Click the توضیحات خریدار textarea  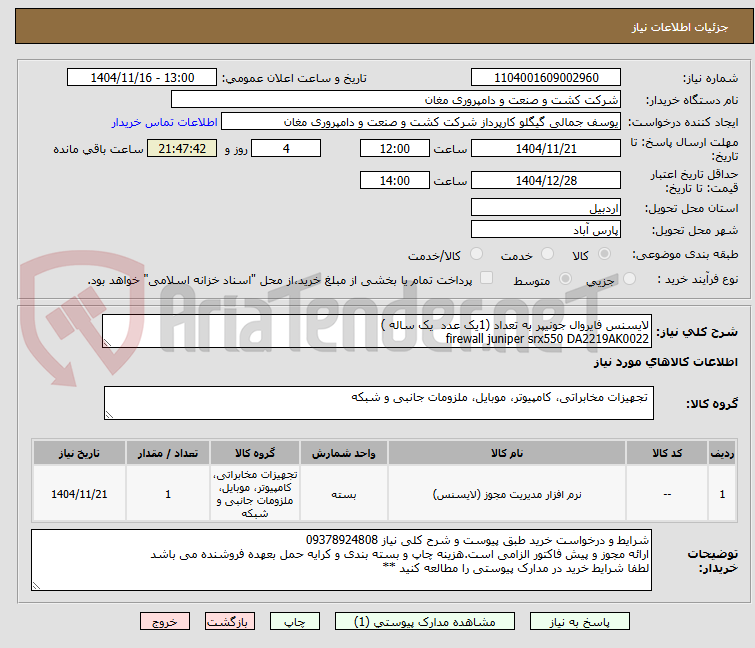pos(341,560)
